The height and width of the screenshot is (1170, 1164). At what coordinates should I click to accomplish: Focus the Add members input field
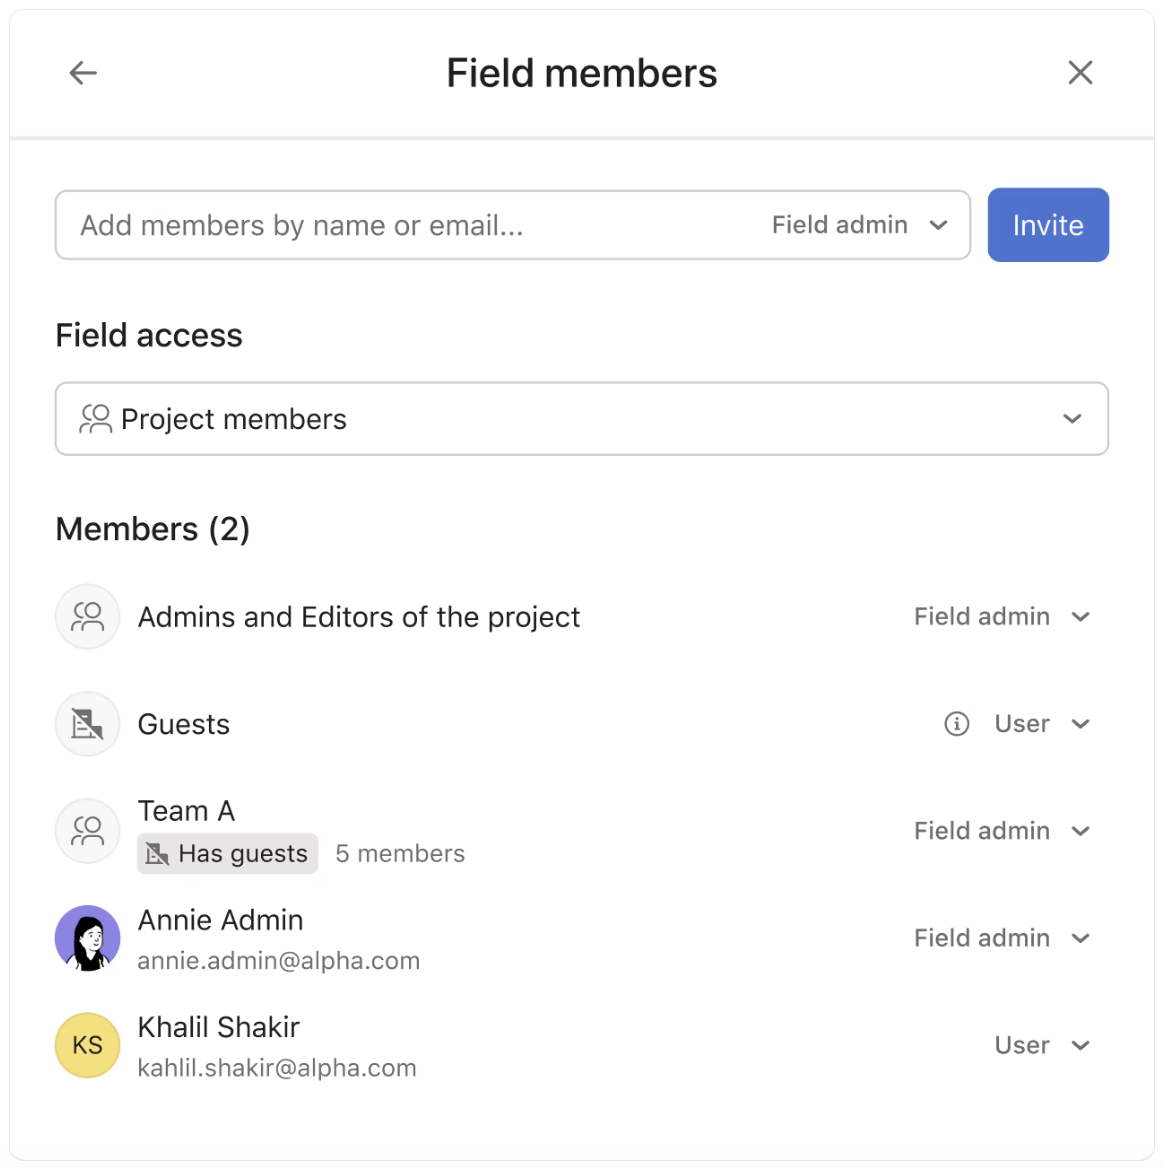(400, 225)
